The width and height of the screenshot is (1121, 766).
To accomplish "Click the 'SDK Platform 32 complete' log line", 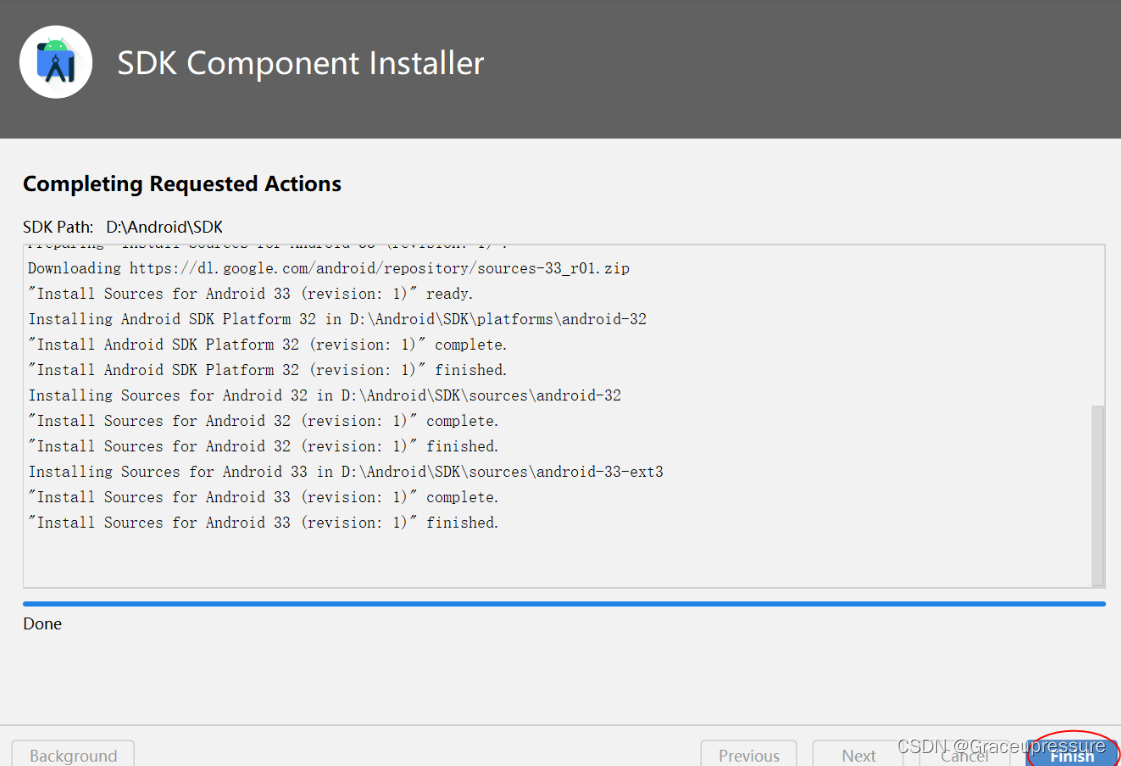I will (x=267, y=345).
